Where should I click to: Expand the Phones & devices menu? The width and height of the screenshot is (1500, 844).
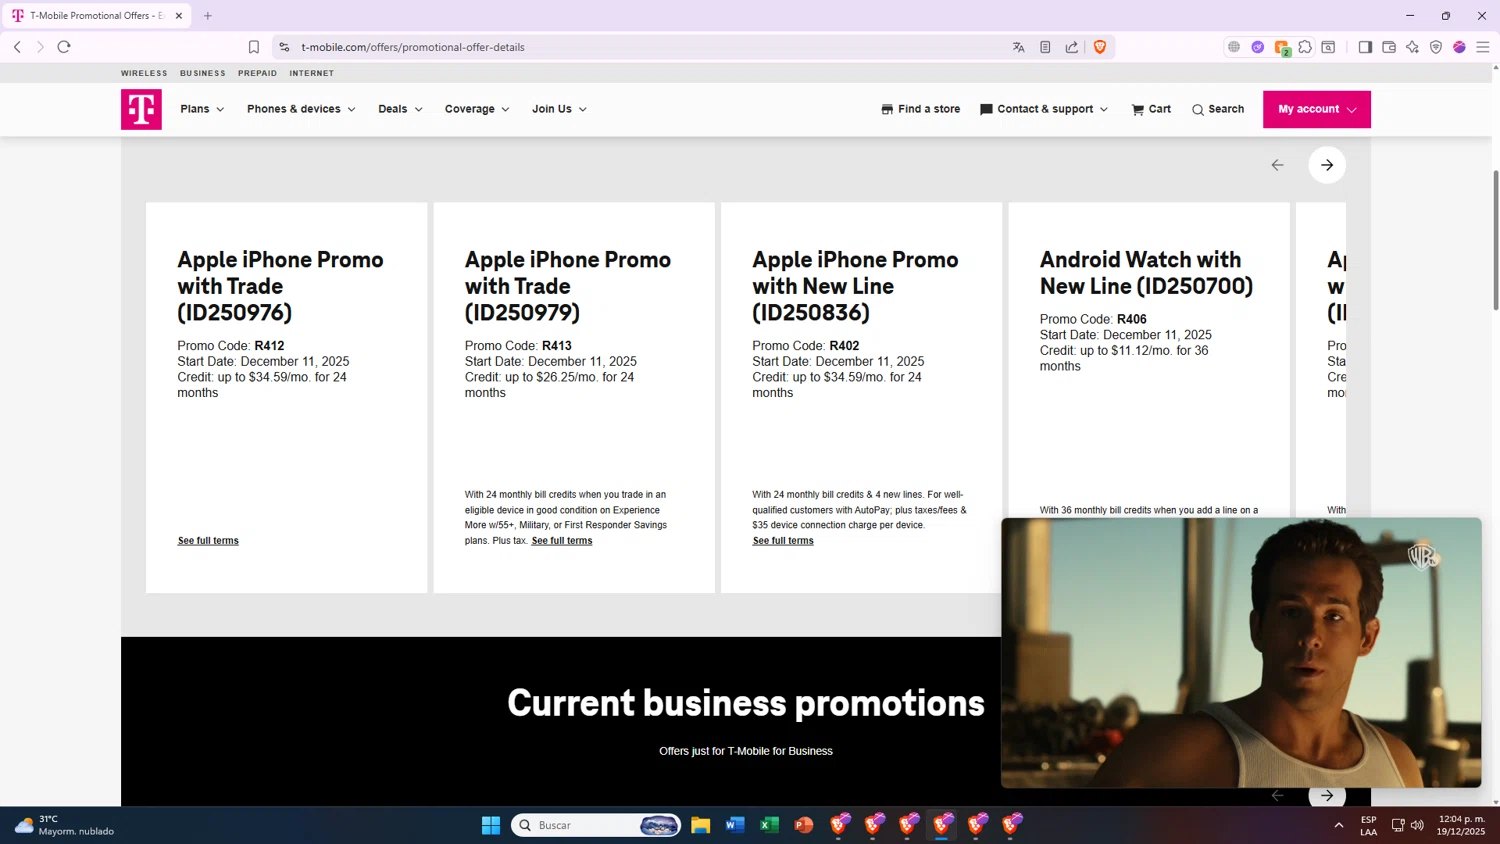(301, 109)
